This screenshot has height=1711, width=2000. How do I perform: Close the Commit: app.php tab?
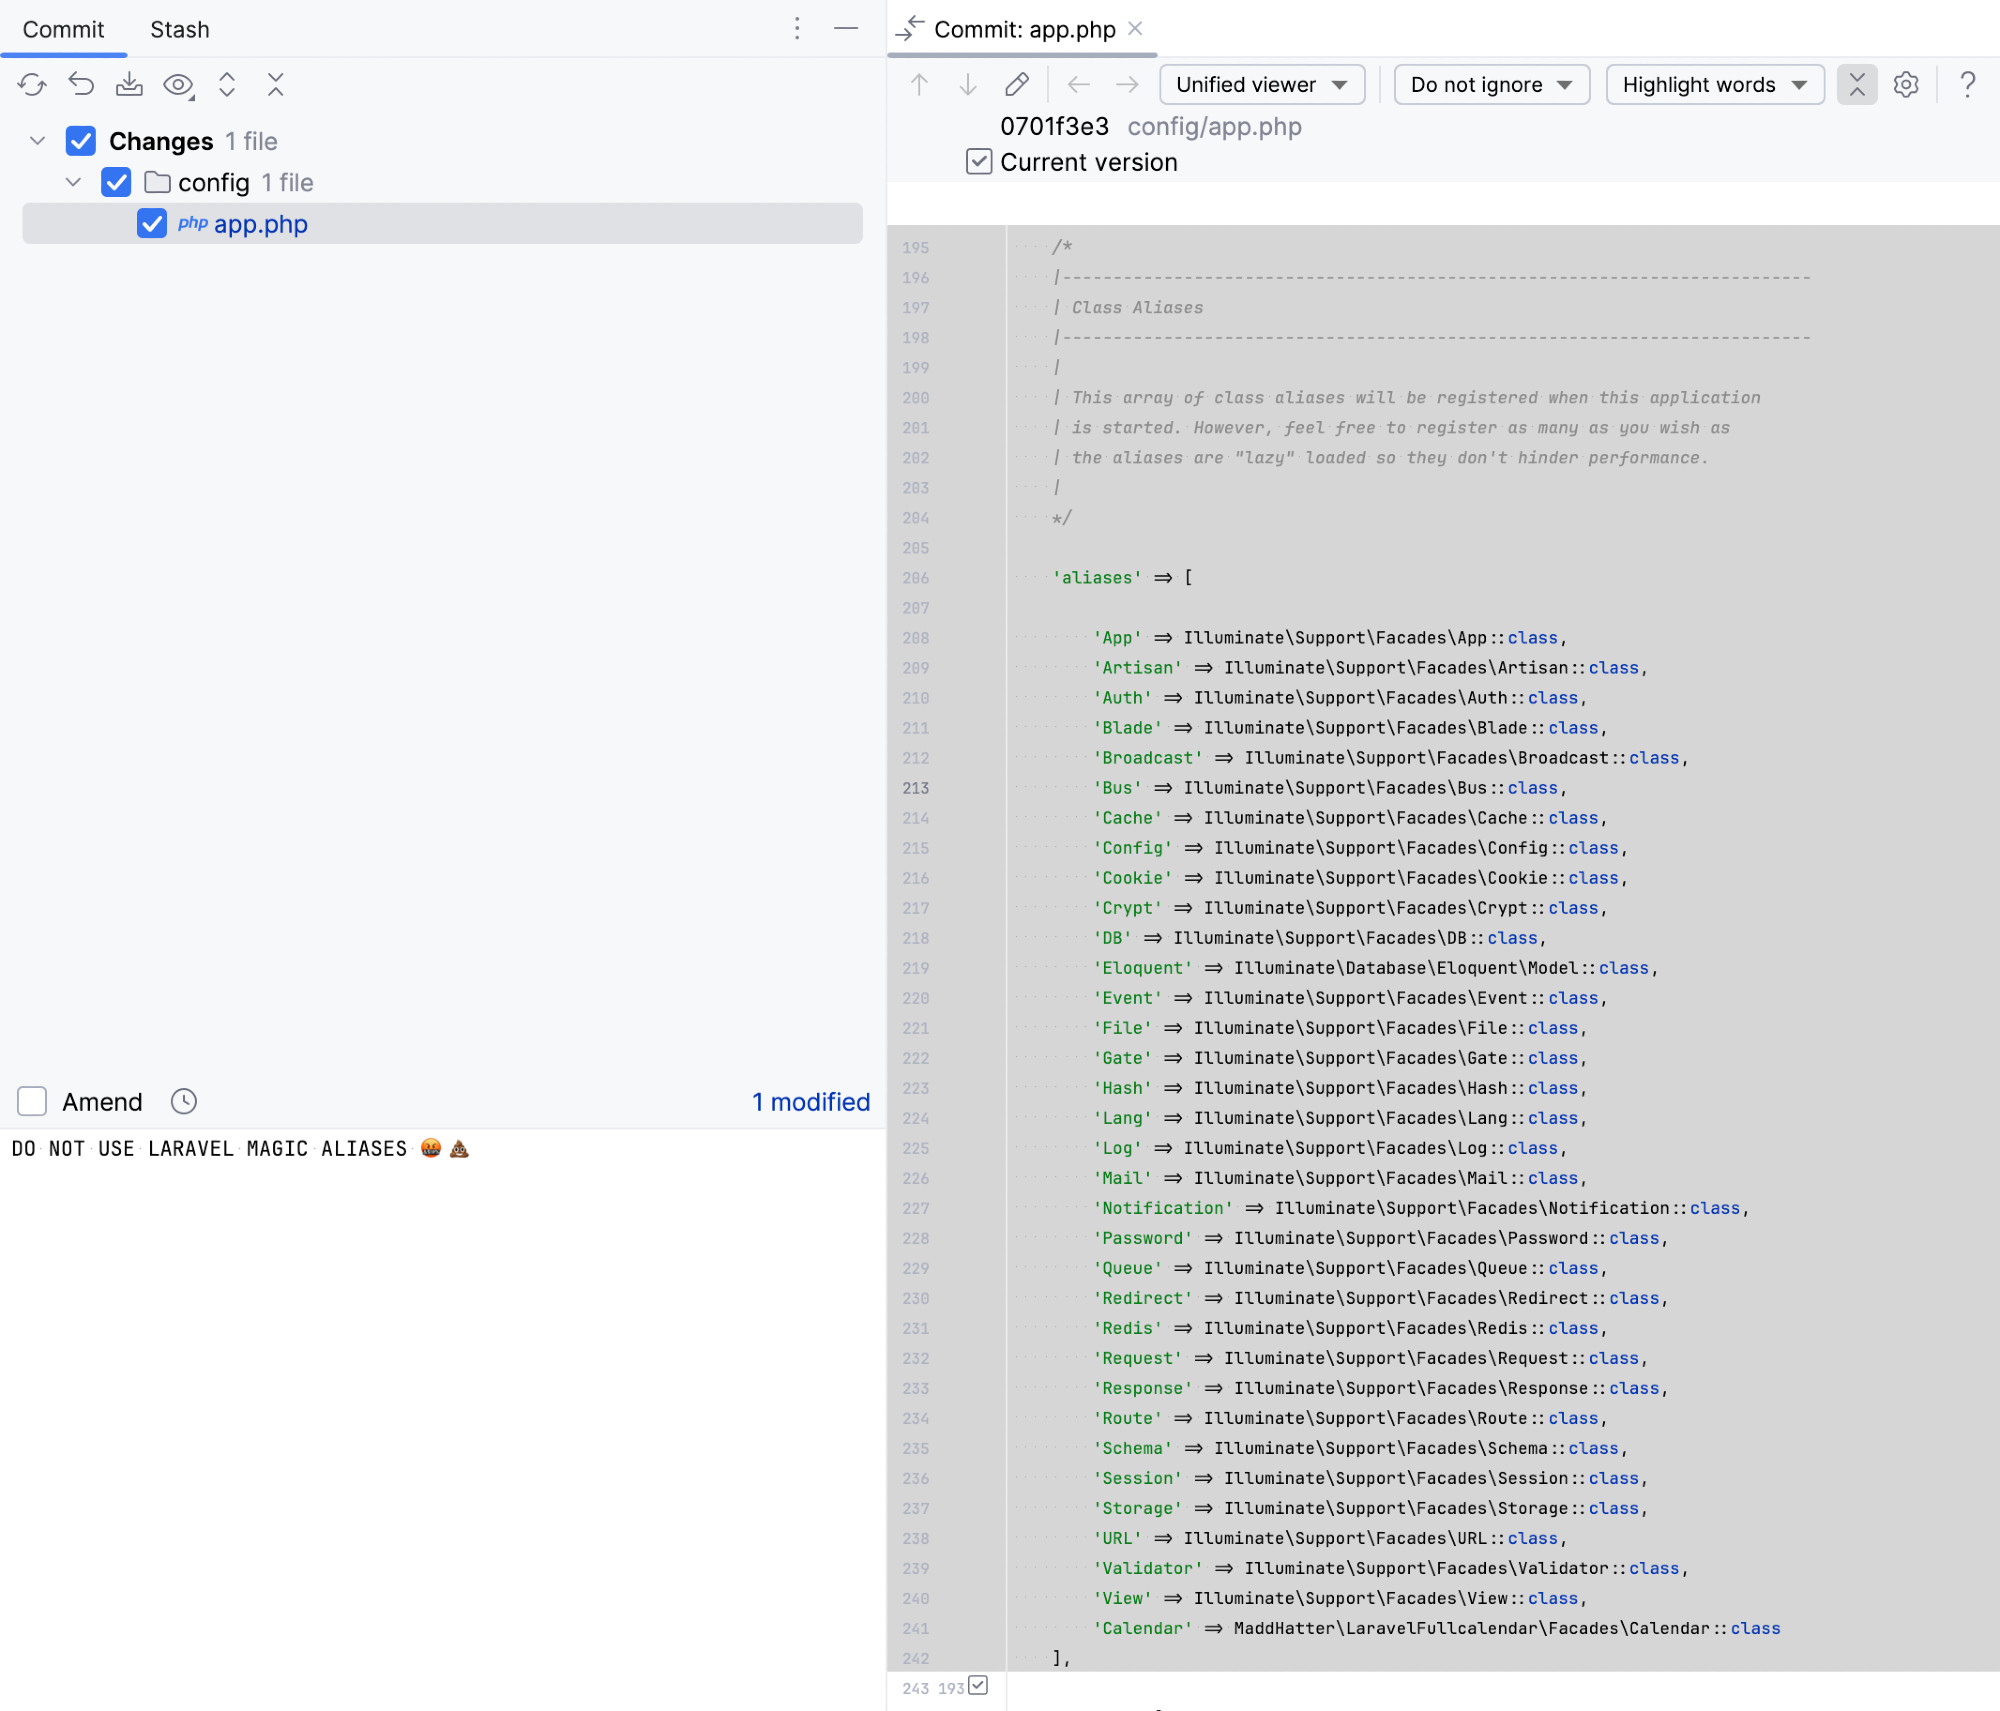pyautogui.click(x=1135, y=29)
